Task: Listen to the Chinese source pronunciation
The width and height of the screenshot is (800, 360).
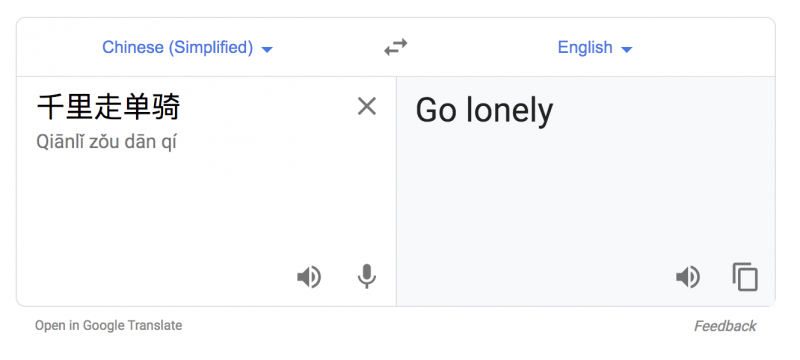Action: tap(309, 277)
